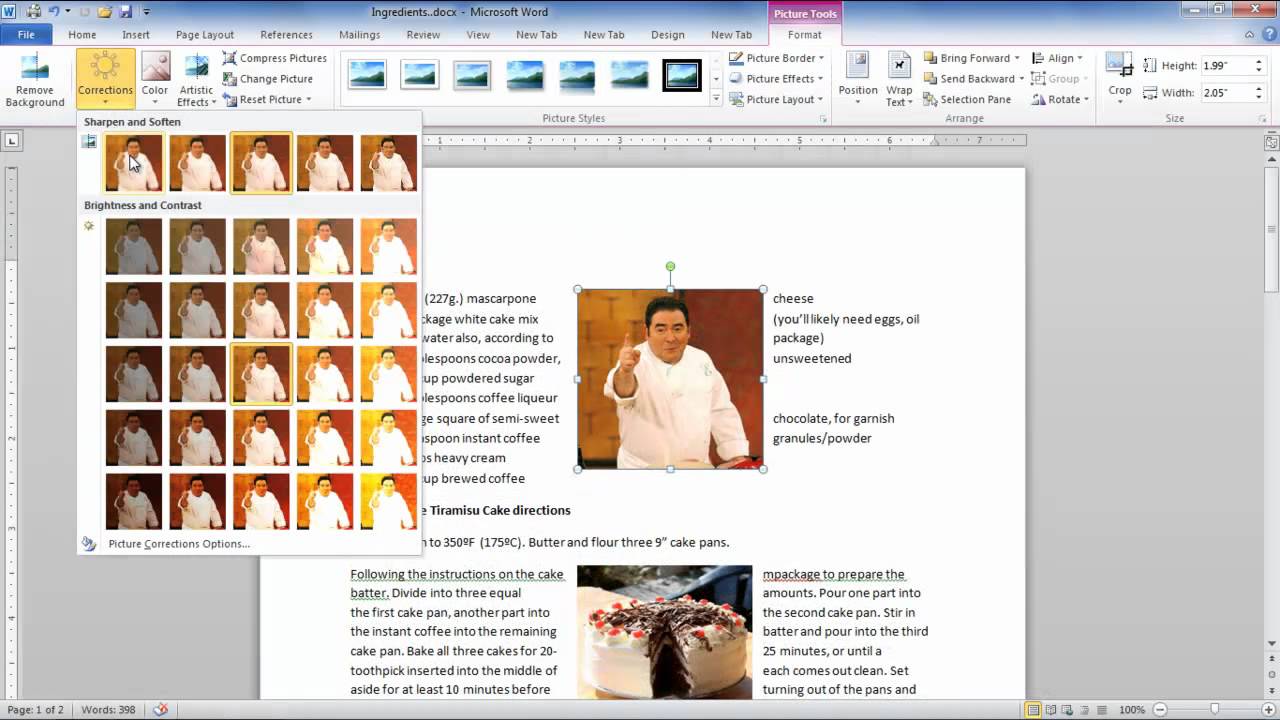Click the proofing errors icon in the status bar
The width and height of the screenshot is (1280, 720).
(161, 710)
